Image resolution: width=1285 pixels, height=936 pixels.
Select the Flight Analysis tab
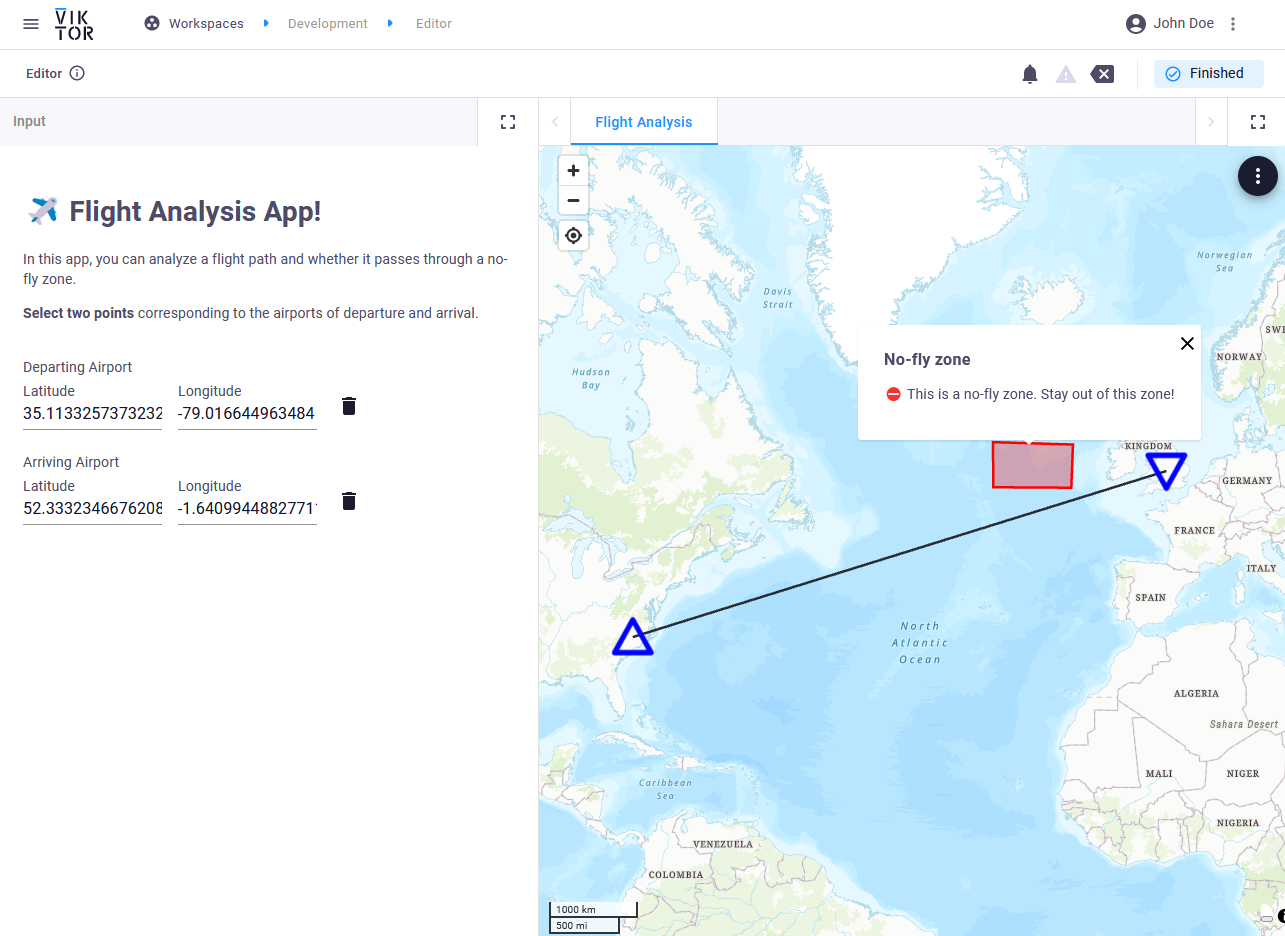643,122
